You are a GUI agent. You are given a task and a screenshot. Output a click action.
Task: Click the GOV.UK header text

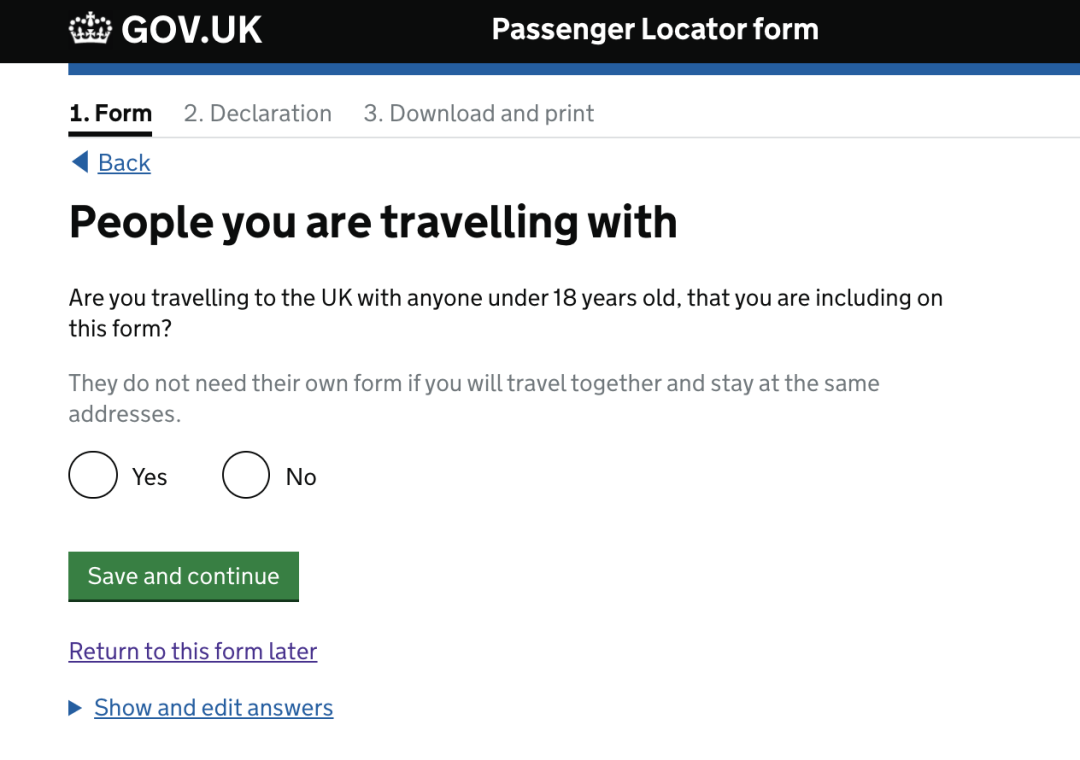(191, 30)
